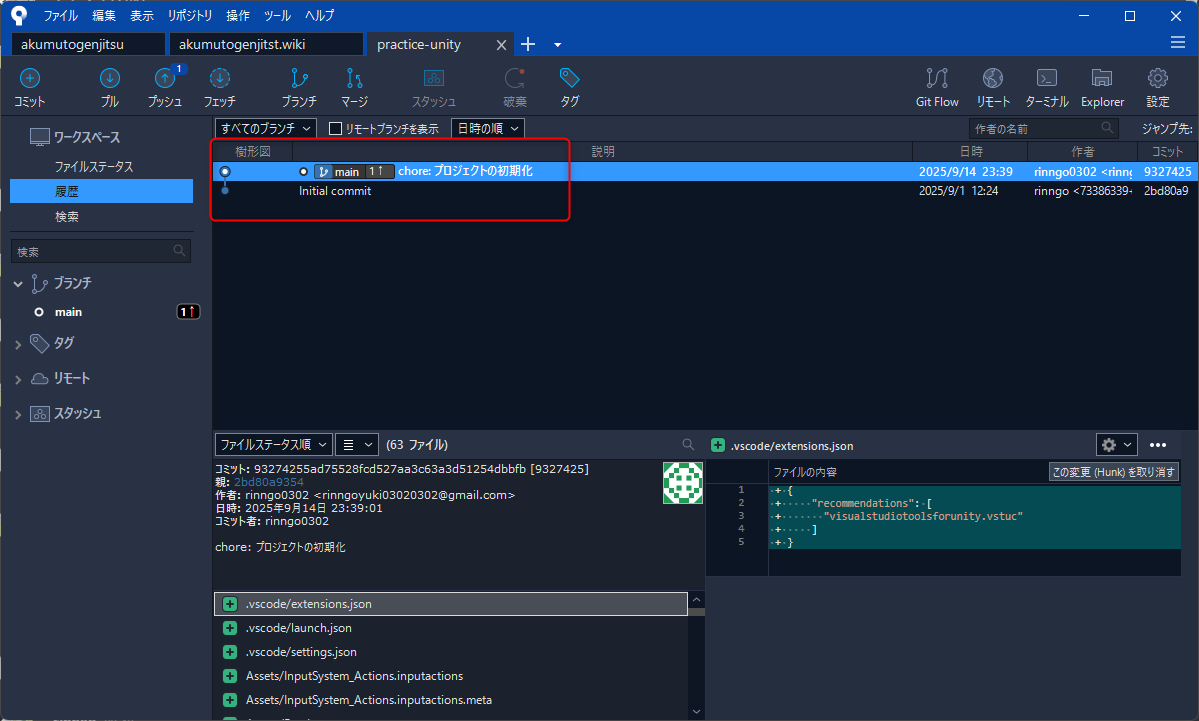Viewport: 1199px width, 721px height.
Task: Click the three-dots menu in diff panel
Action: click(x=1158, y=445)
